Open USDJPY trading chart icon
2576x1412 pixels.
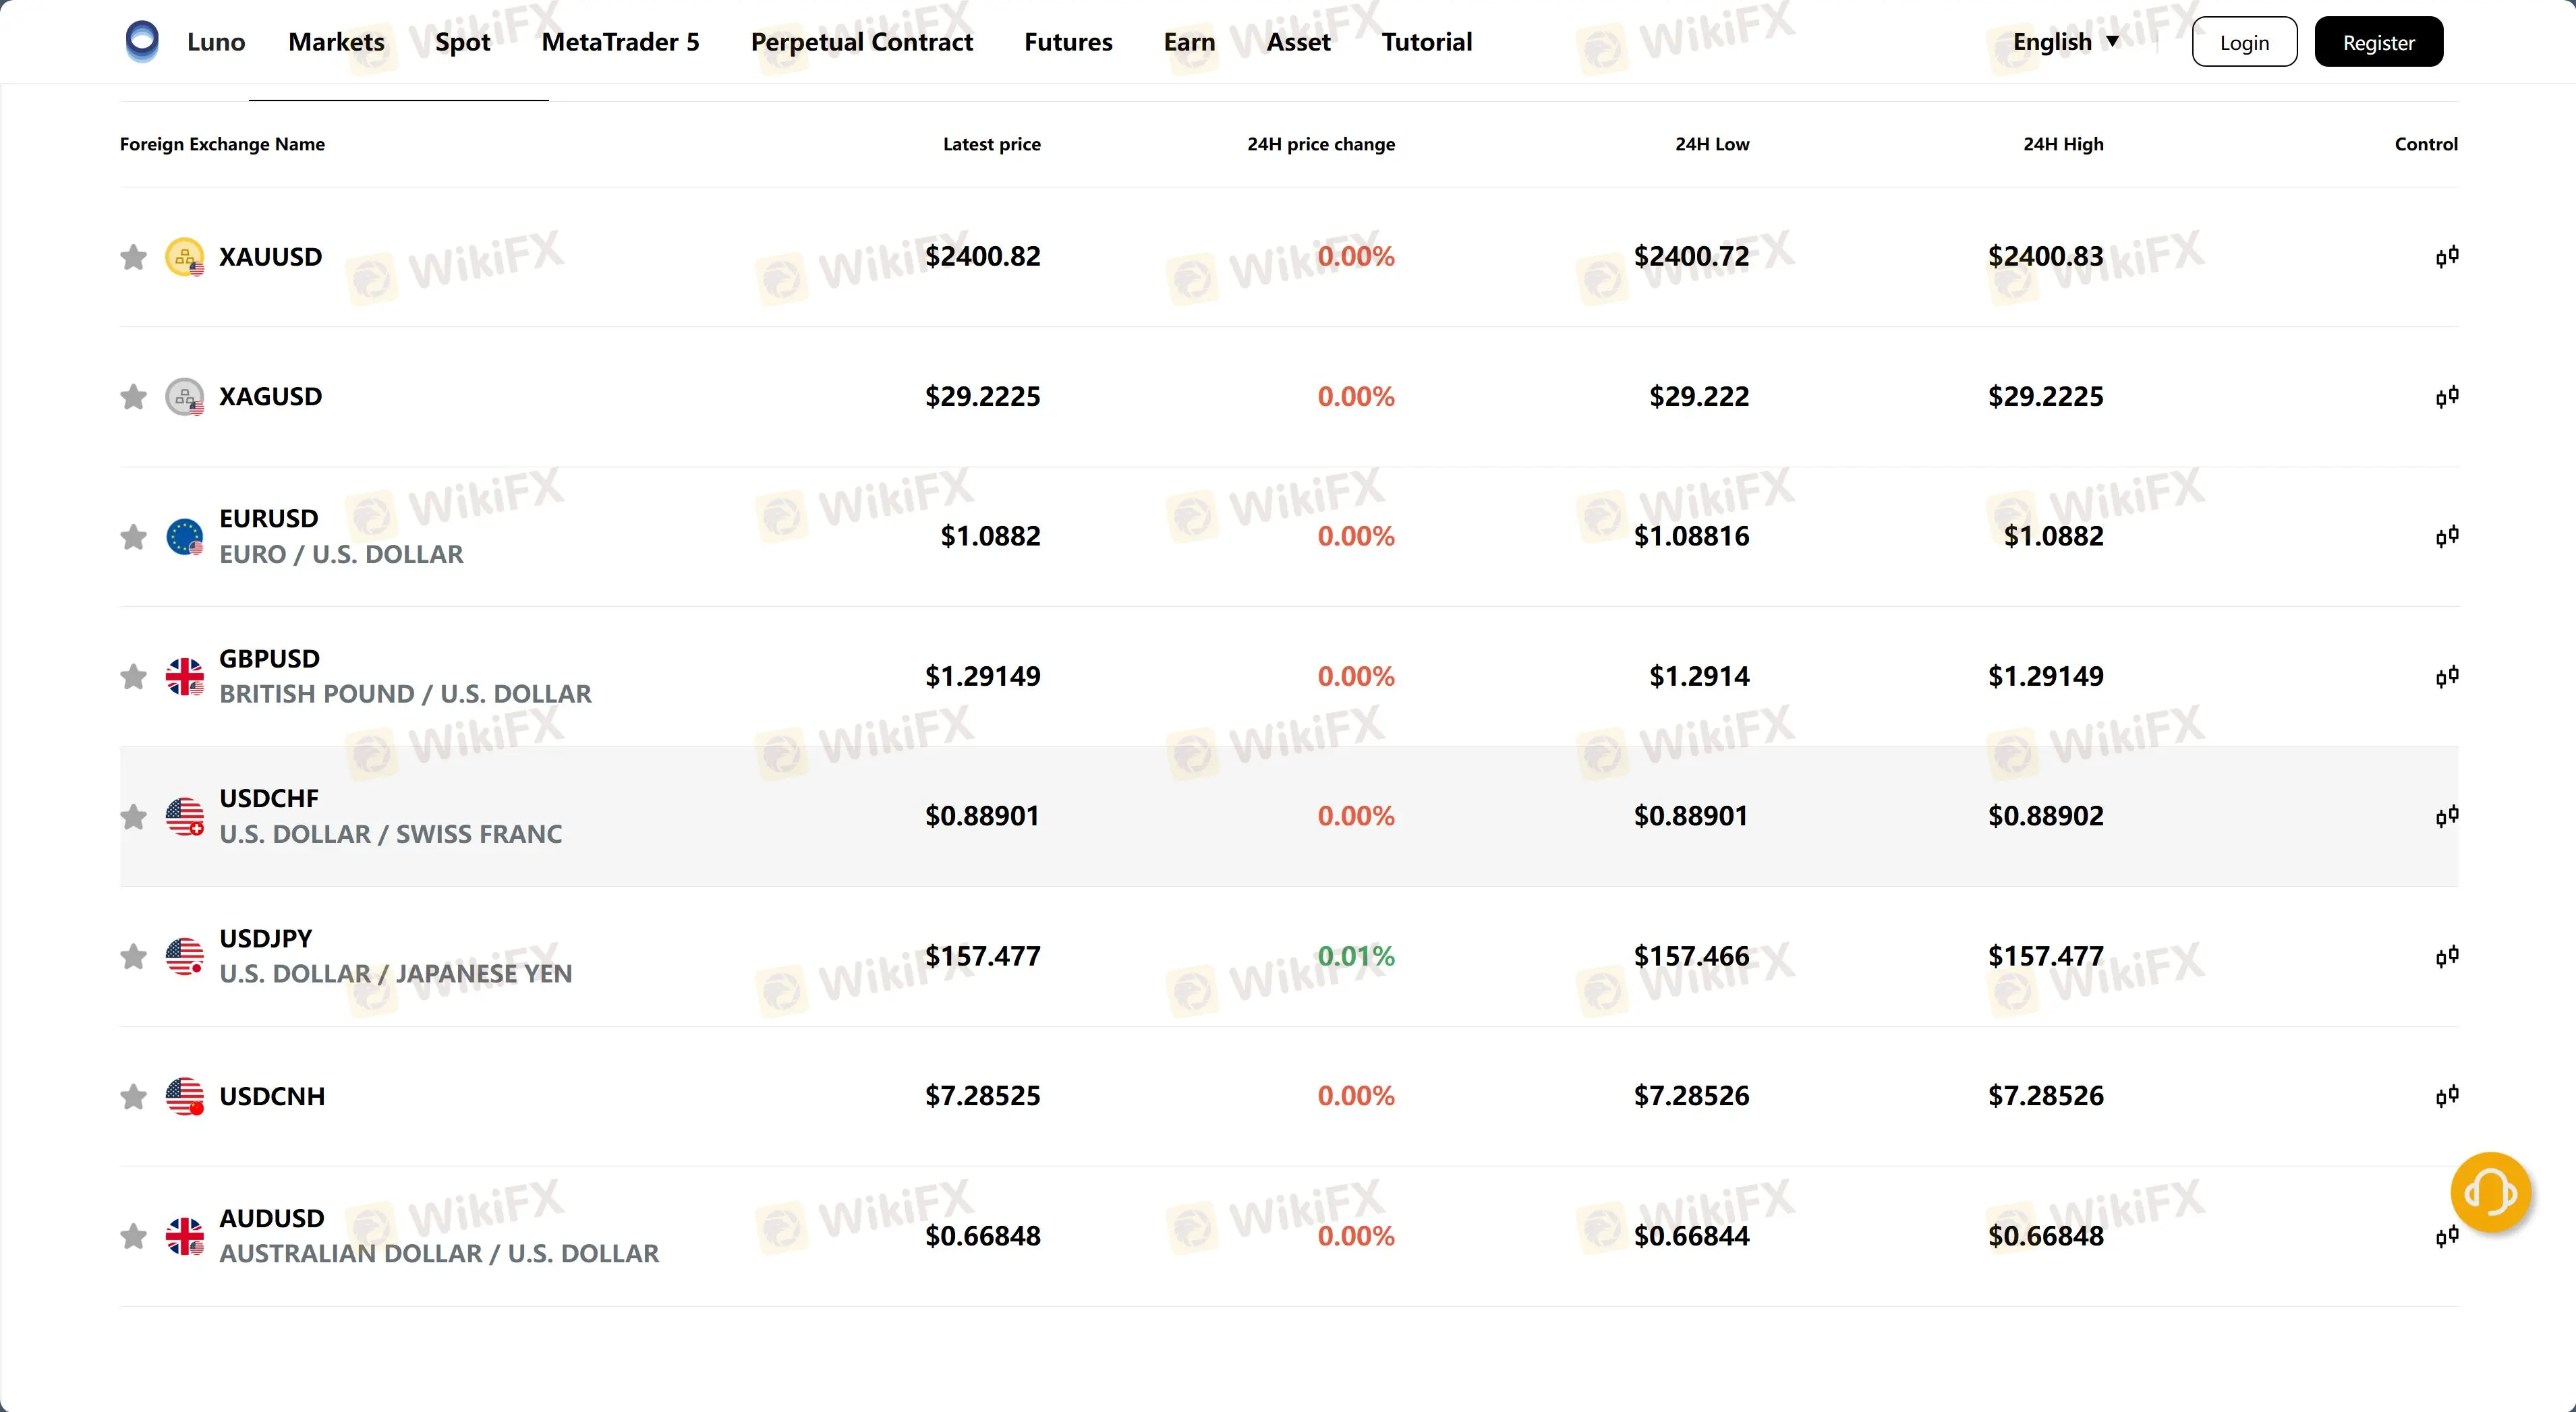pyautogui.click(x=2447, y=957)
